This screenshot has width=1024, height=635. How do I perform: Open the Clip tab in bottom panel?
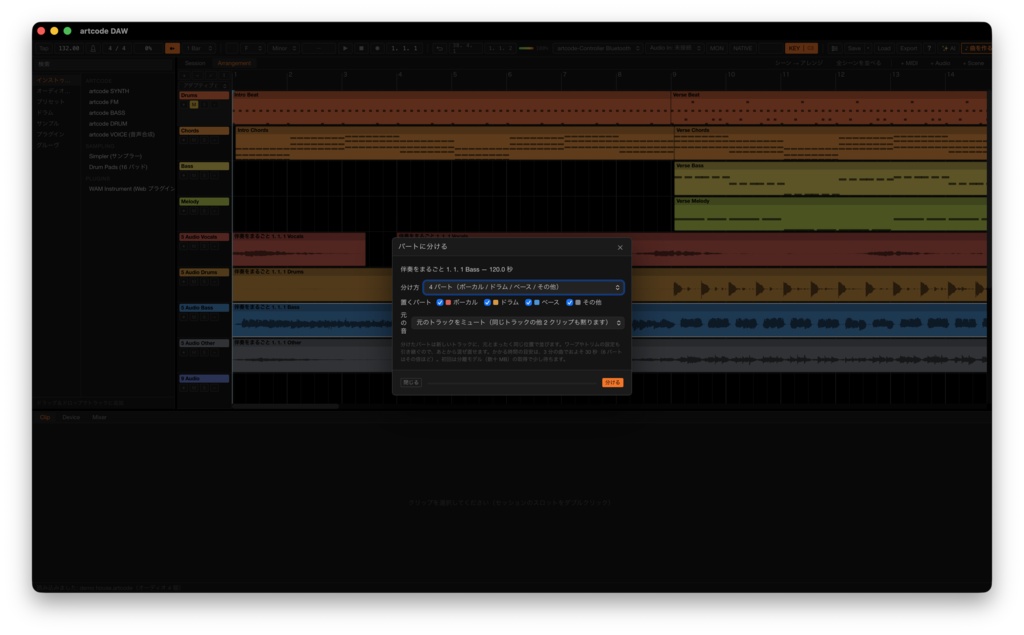coord(45,417)
